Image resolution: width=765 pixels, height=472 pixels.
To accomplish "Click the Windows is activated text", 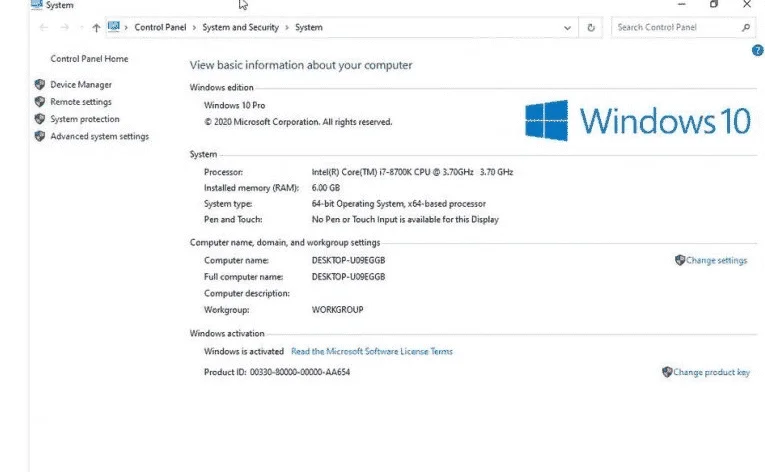I will [243, 351].
